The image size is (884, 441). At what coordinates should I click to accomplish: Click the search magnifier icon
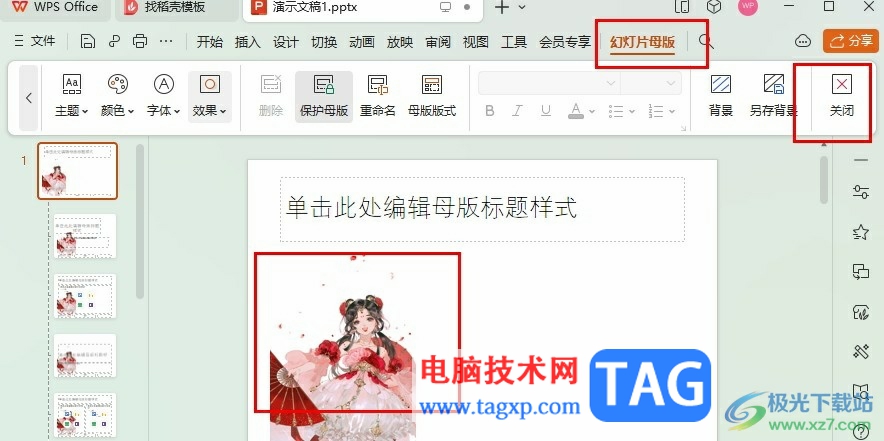(706, 41)
